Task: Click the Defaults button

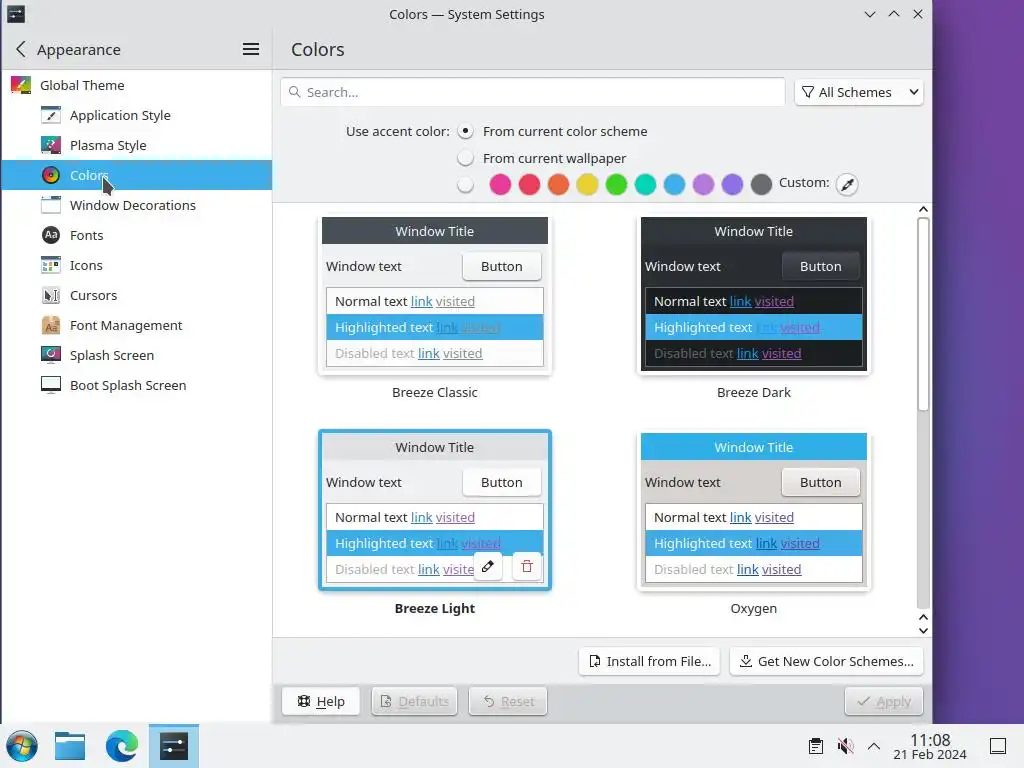Action: pos(415,701)
